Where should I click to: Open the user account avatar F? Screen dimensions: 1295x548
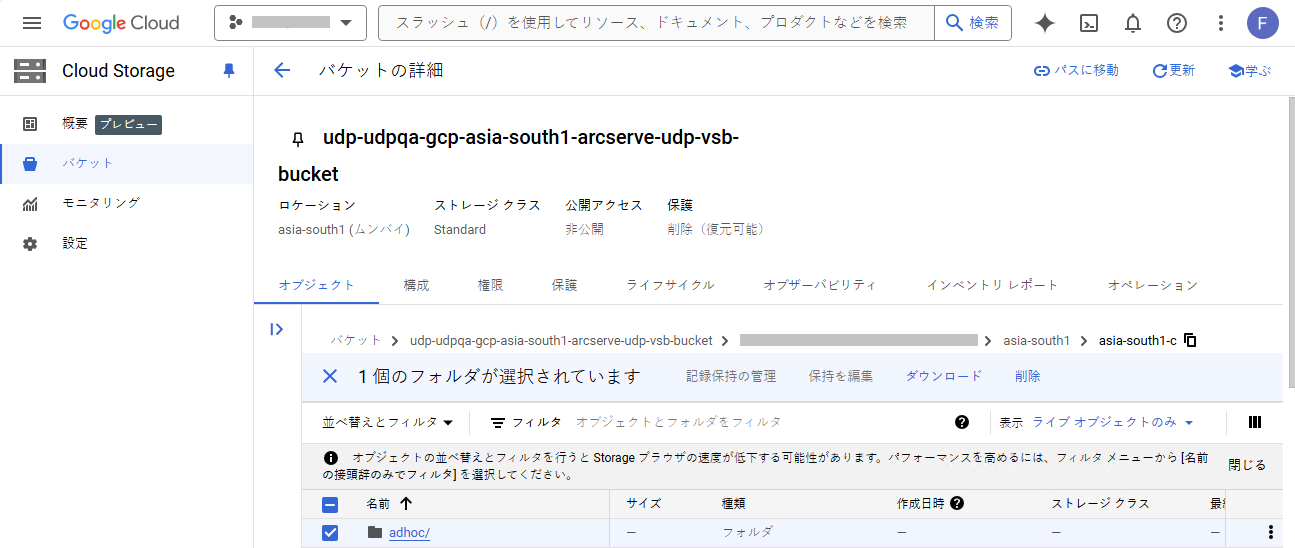pos(1263,23)
